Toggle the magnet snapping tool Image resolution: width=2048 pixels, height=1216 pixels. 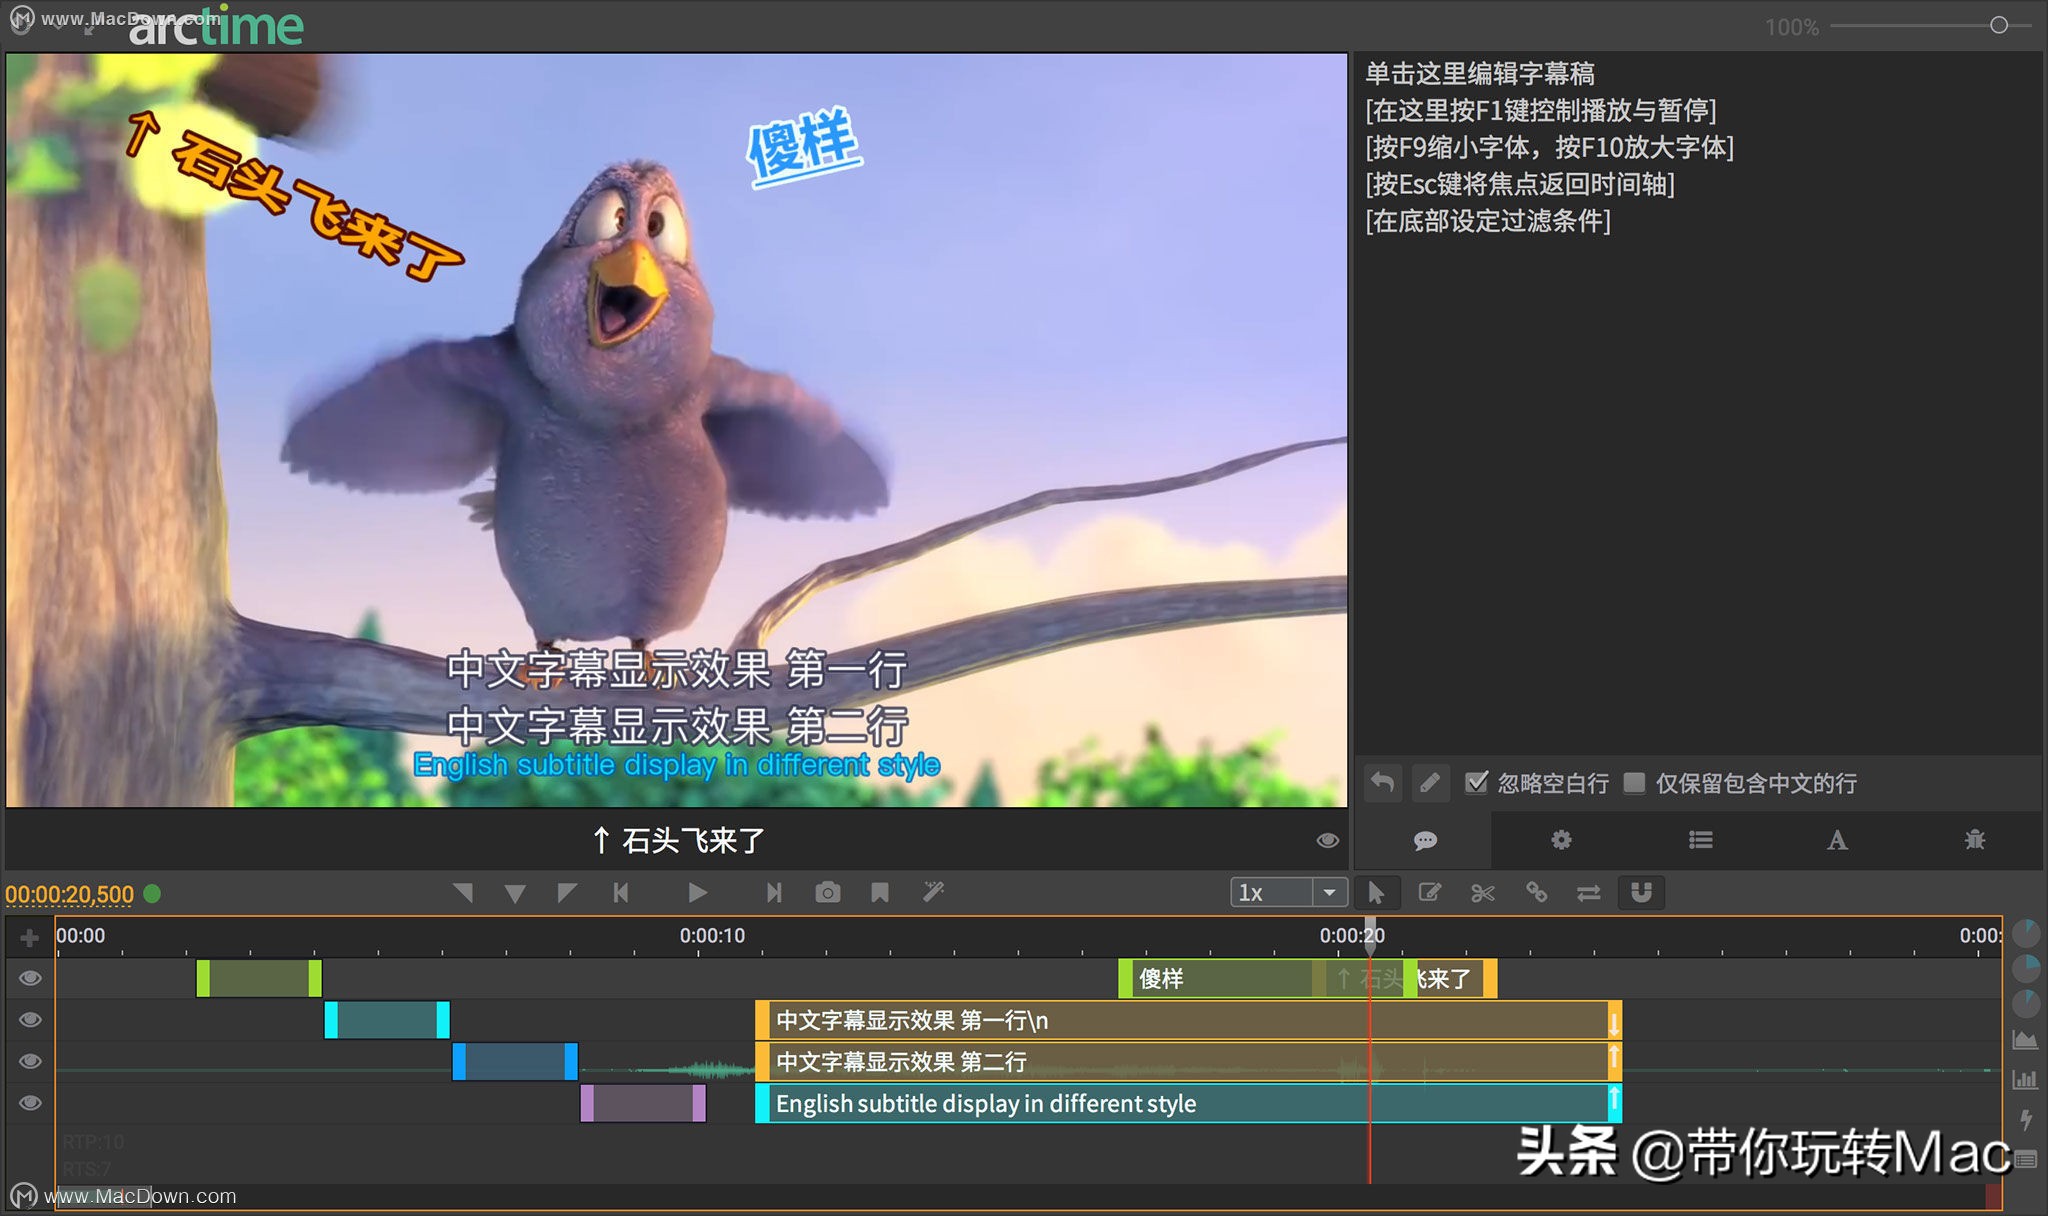pos(1641,892)
